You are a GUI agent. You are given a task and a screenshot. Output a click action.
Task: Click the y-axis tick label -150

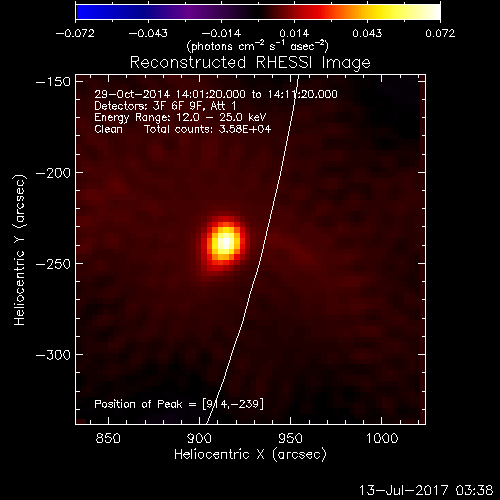click(53, 82)
